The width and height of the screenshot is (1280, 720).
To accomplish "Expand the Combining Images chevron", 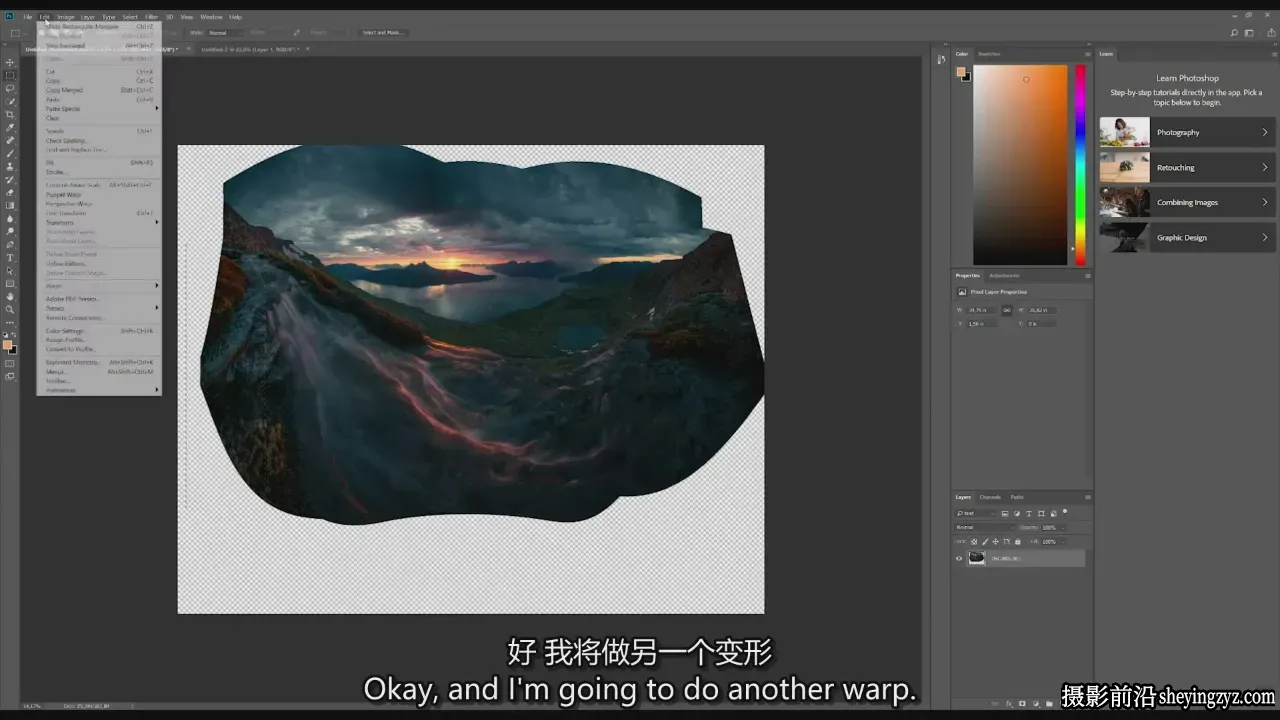I will point(1265,202).
